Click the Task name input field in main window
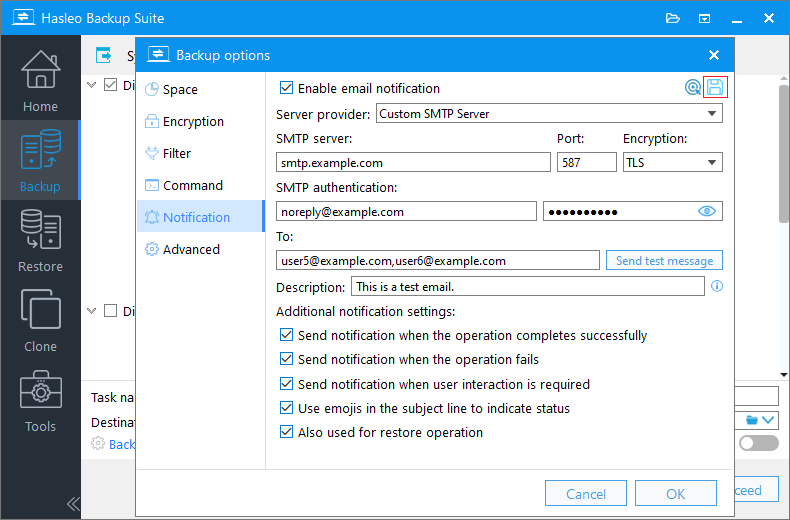790x520 pixels. coord(757,396)
